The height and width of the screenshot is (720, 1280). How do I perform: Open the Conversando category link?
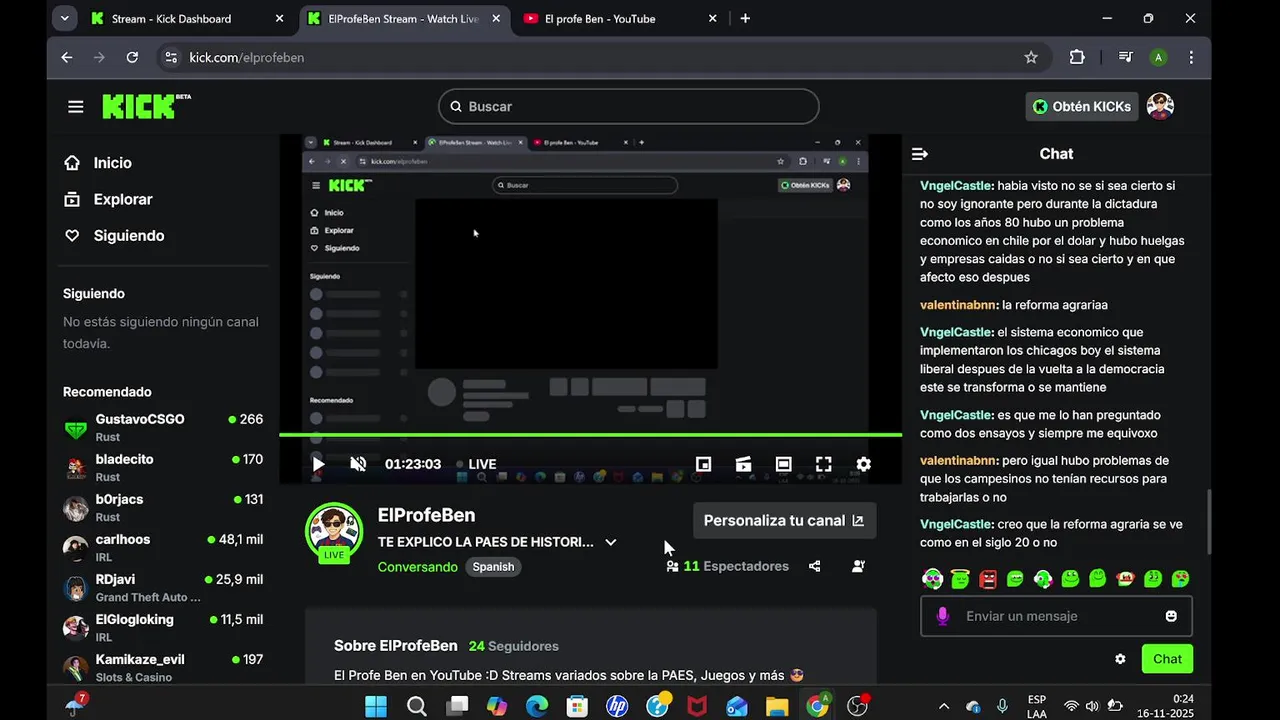418,567
